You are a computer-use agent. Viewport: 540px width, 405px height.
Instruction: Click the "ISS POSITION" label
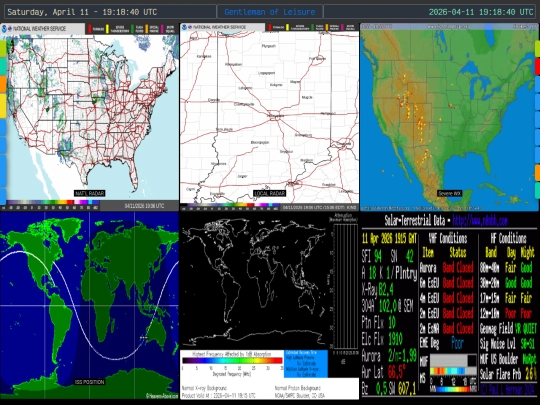coord(90,382)
